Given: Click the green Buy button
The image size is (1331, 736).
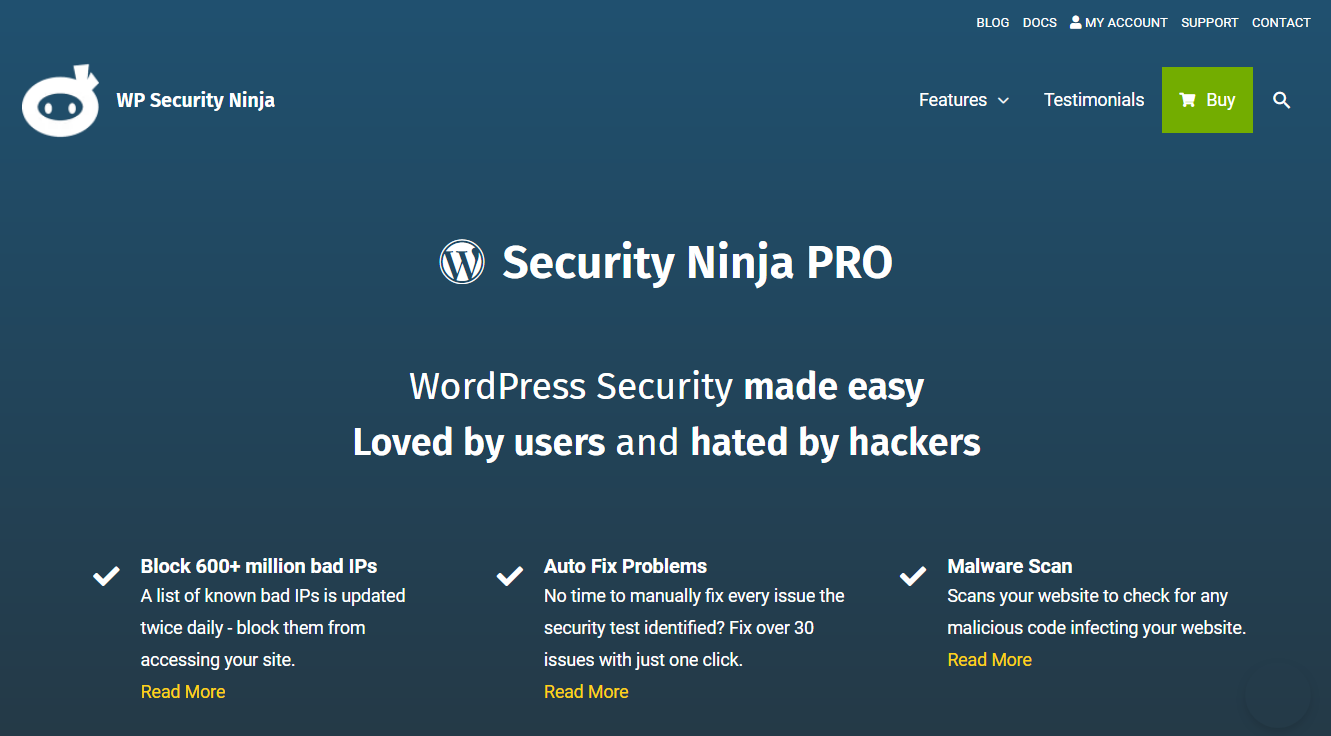Looking at the screenshot, I should 1207,100.
